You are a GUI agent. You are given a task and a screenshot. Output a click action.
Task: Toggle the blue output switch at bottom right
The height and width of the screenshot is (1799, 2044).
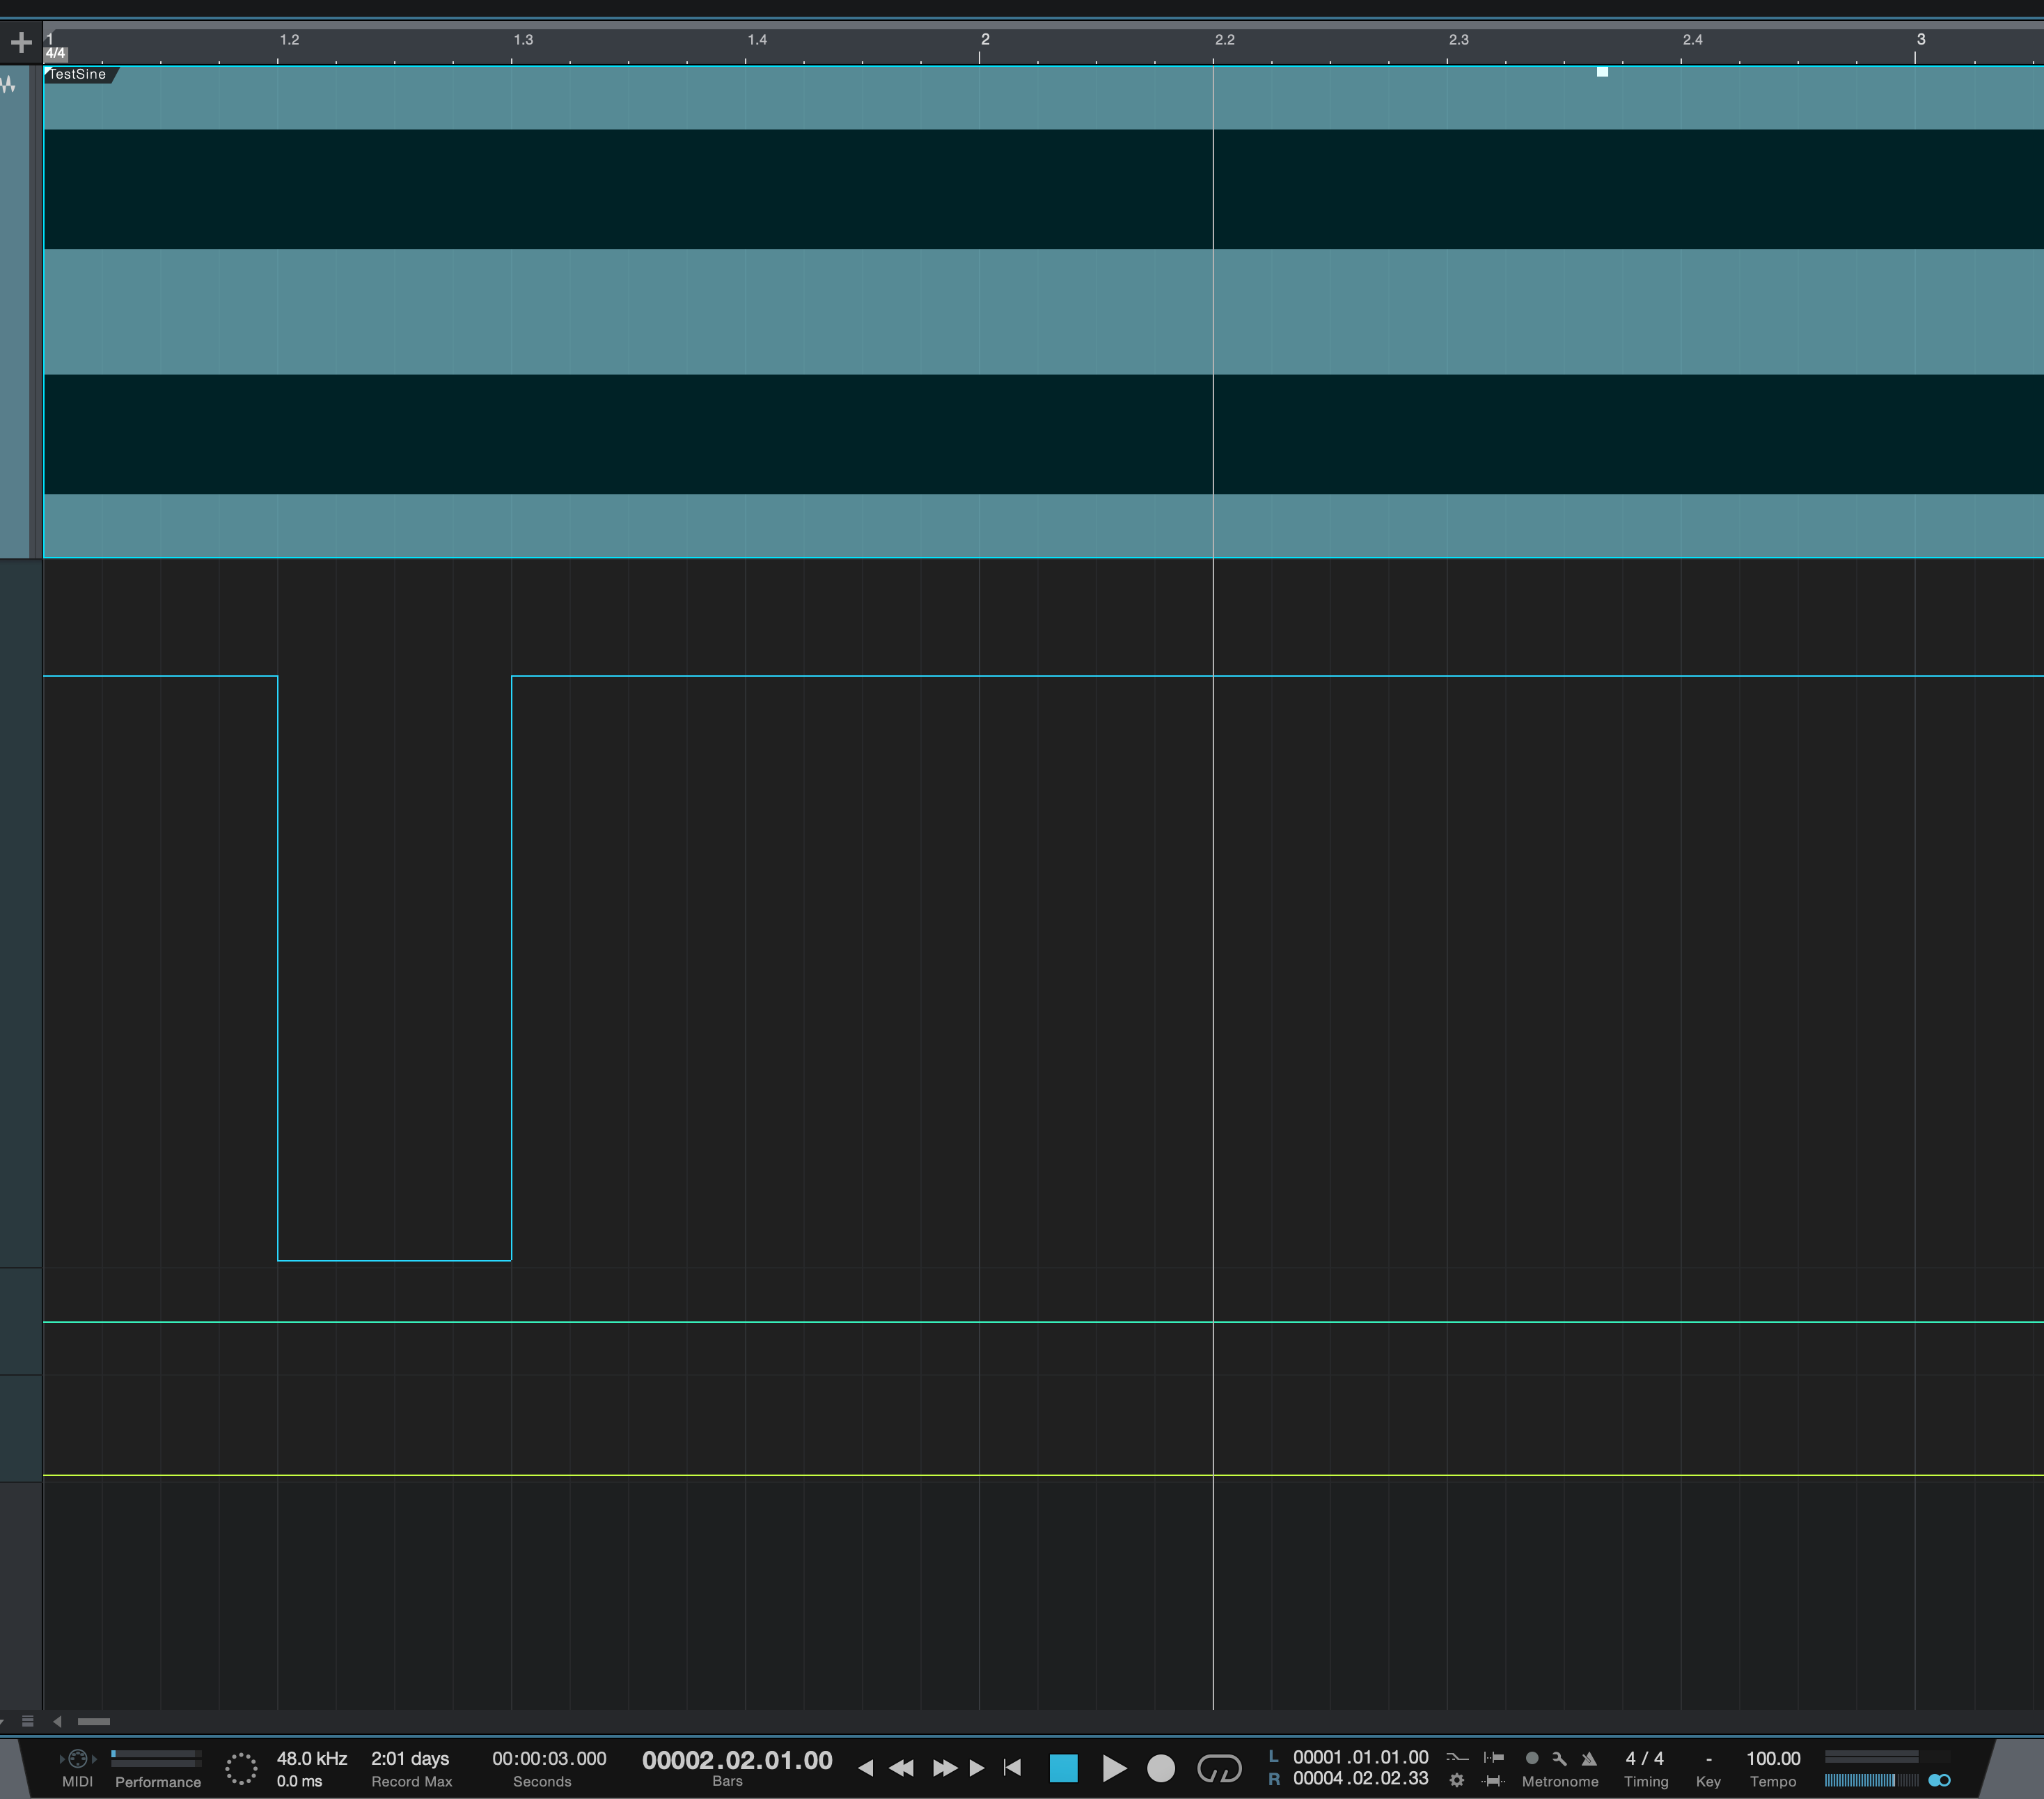click(x=1940, y=1781)
